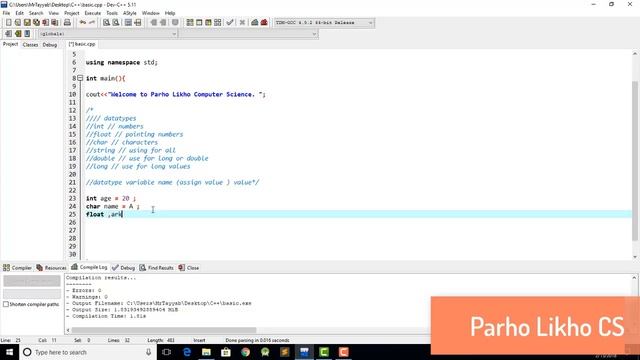Select the Compile Log bottom tab

89,267
